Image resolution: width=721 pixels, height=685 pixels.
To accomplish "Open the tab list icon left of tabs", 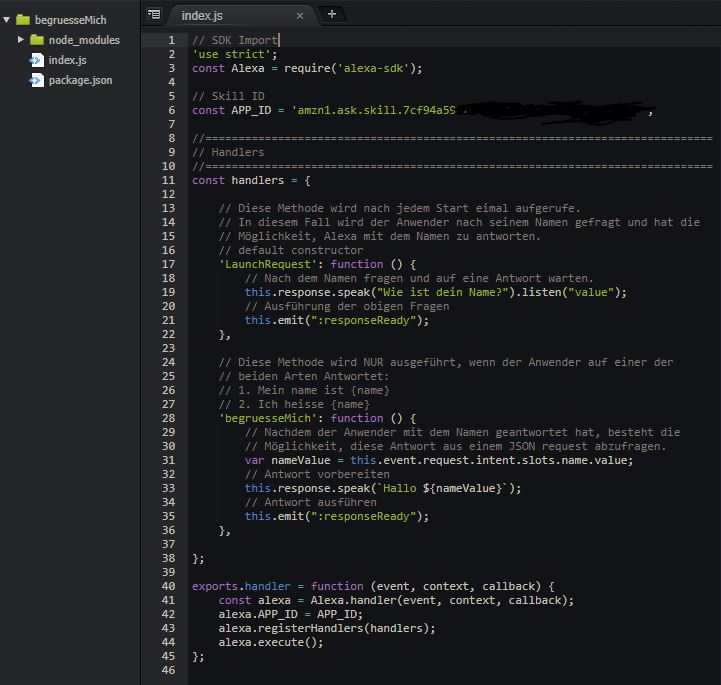I will click(x=153, y=14).
